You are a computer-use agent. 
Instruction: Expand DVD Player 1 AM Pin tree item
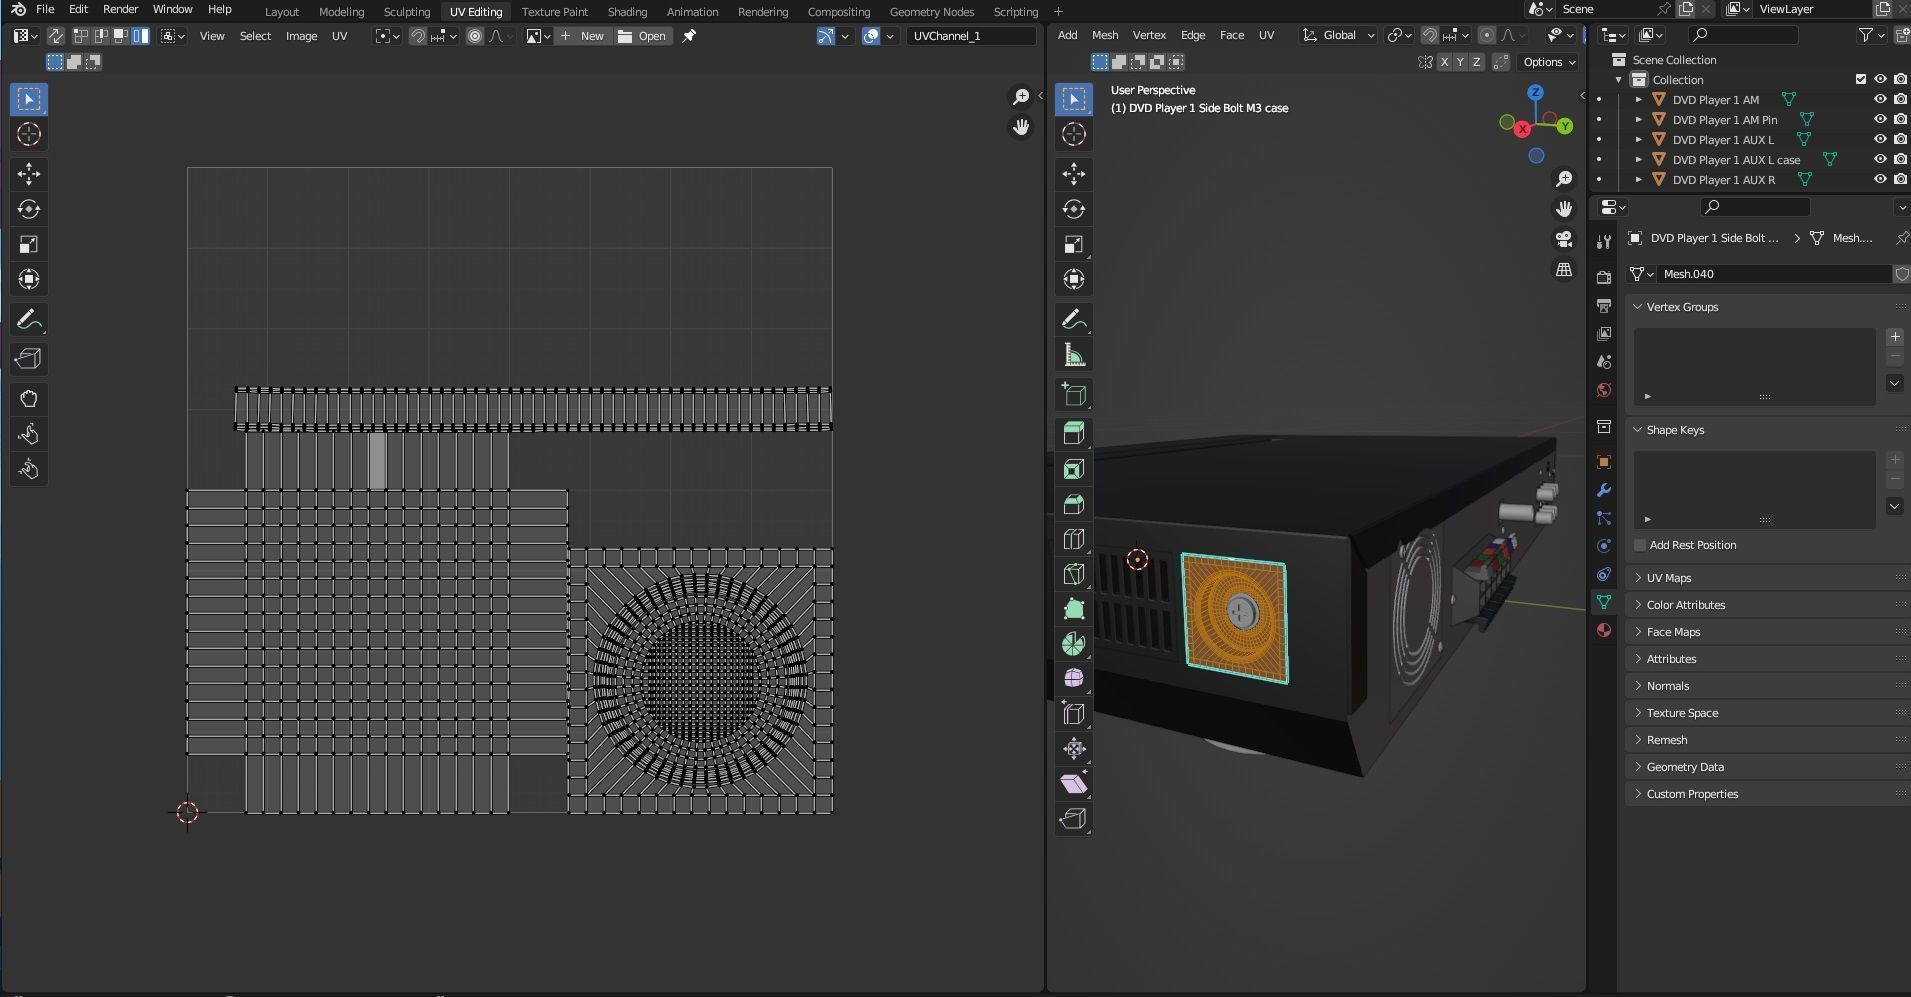(1638, 119)
